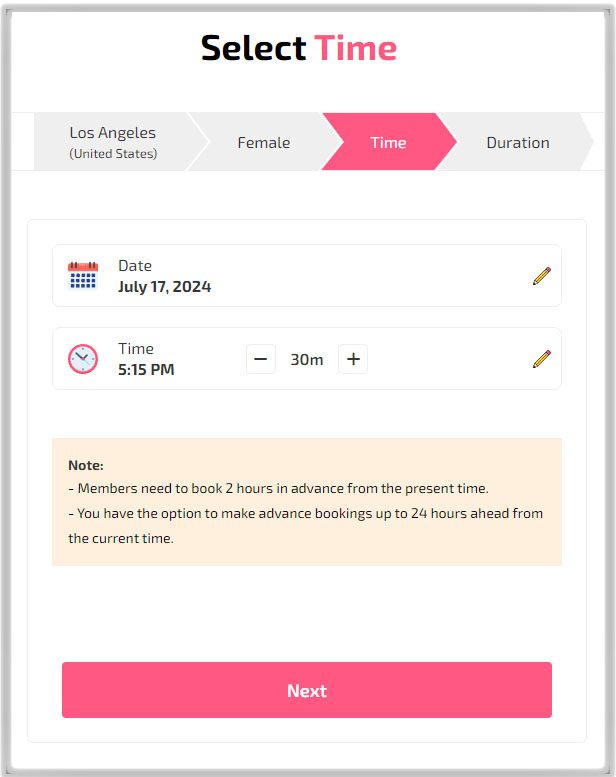Click the date value July 17, 2024

(164, 287)
